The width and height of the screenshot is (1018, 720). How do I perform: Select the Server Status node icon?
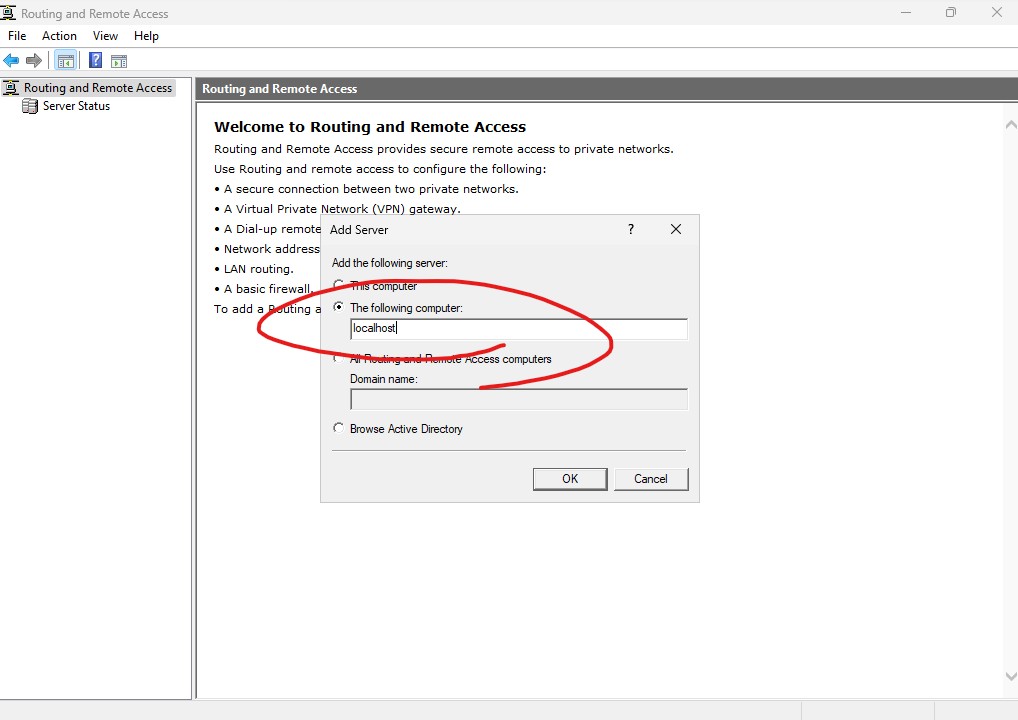click(30, 106)
